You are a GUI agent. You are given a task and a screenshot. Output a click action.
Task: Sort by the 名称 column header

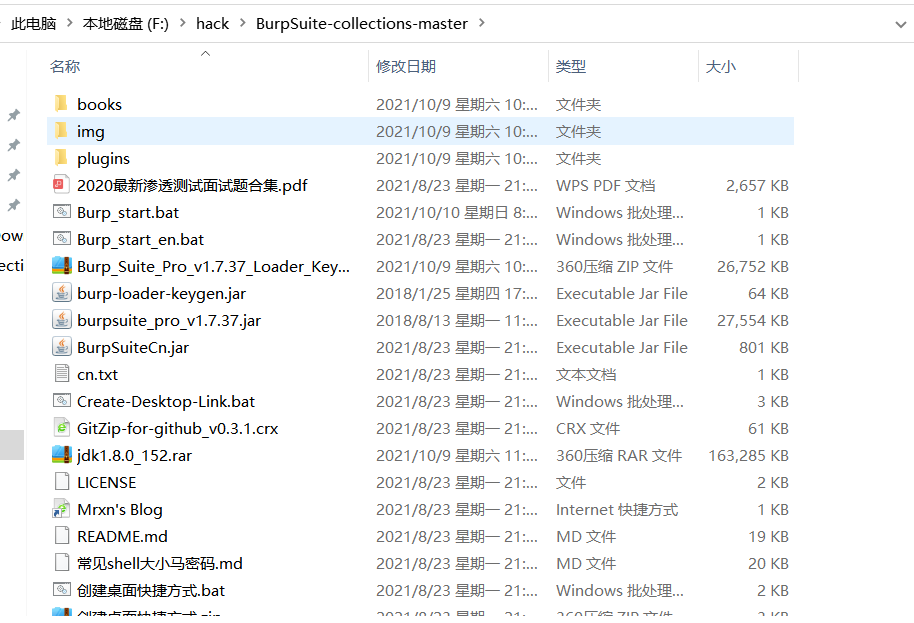[x=65, y=66]
